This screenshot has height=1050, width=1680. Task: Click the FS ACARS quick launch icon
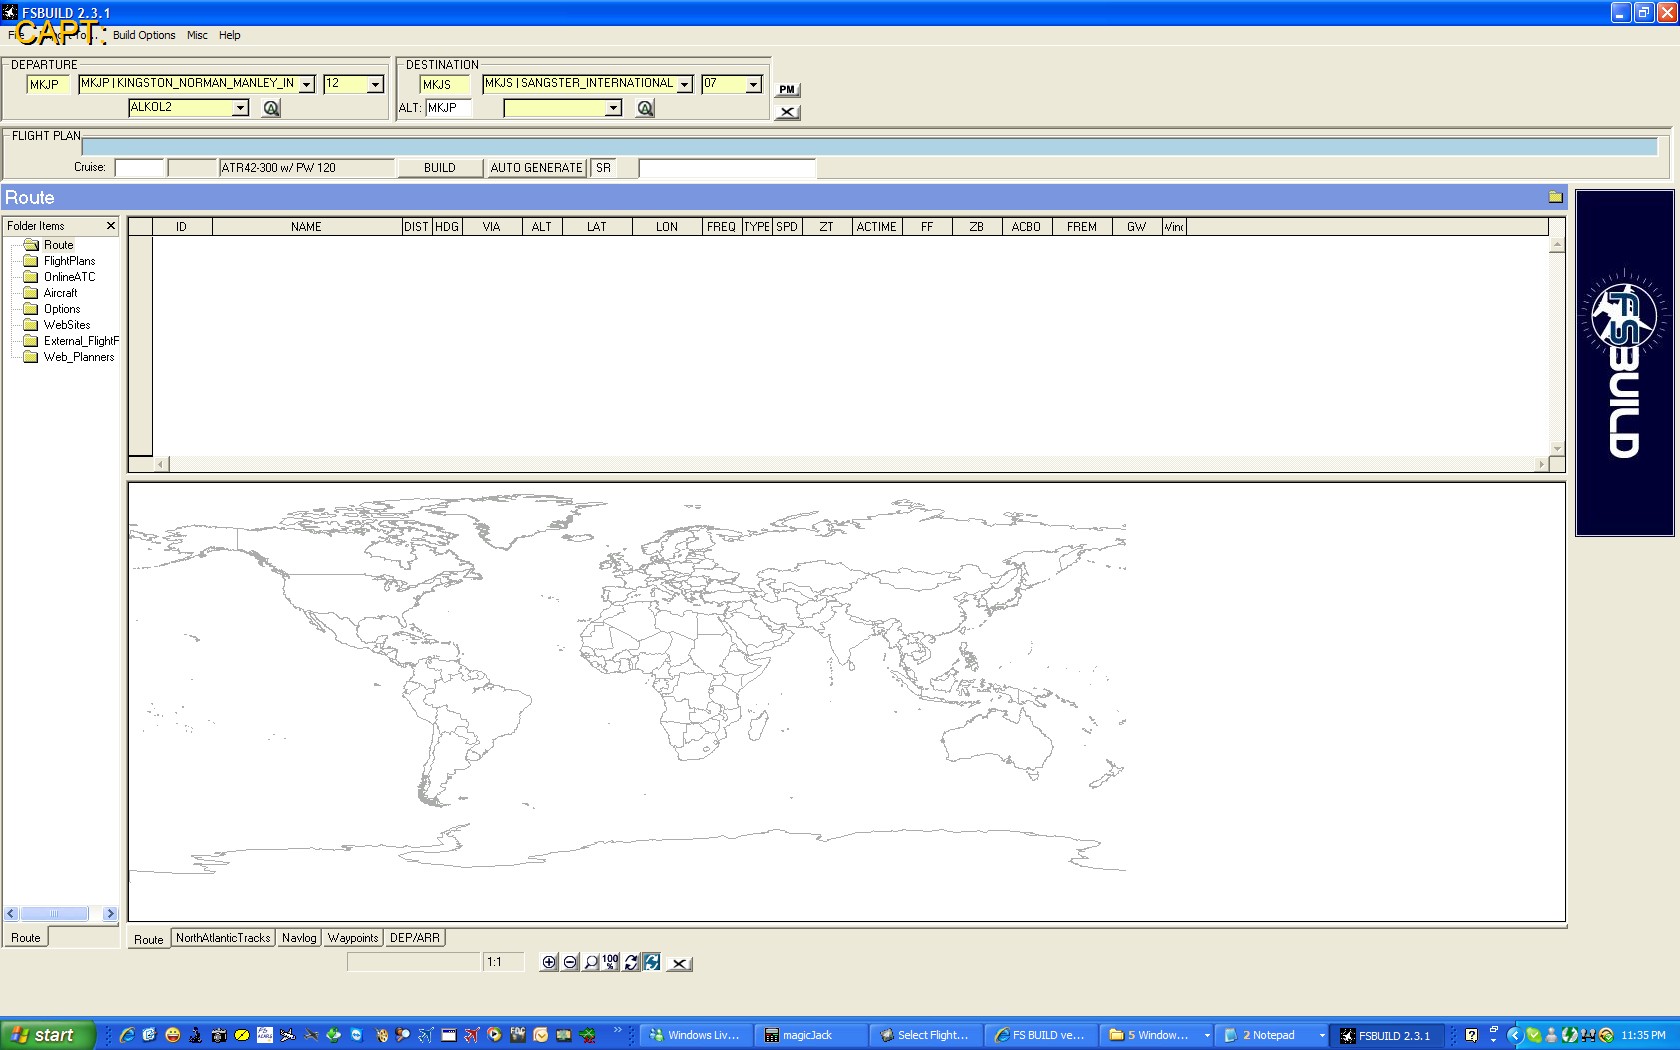click(x=265, y=1035)
